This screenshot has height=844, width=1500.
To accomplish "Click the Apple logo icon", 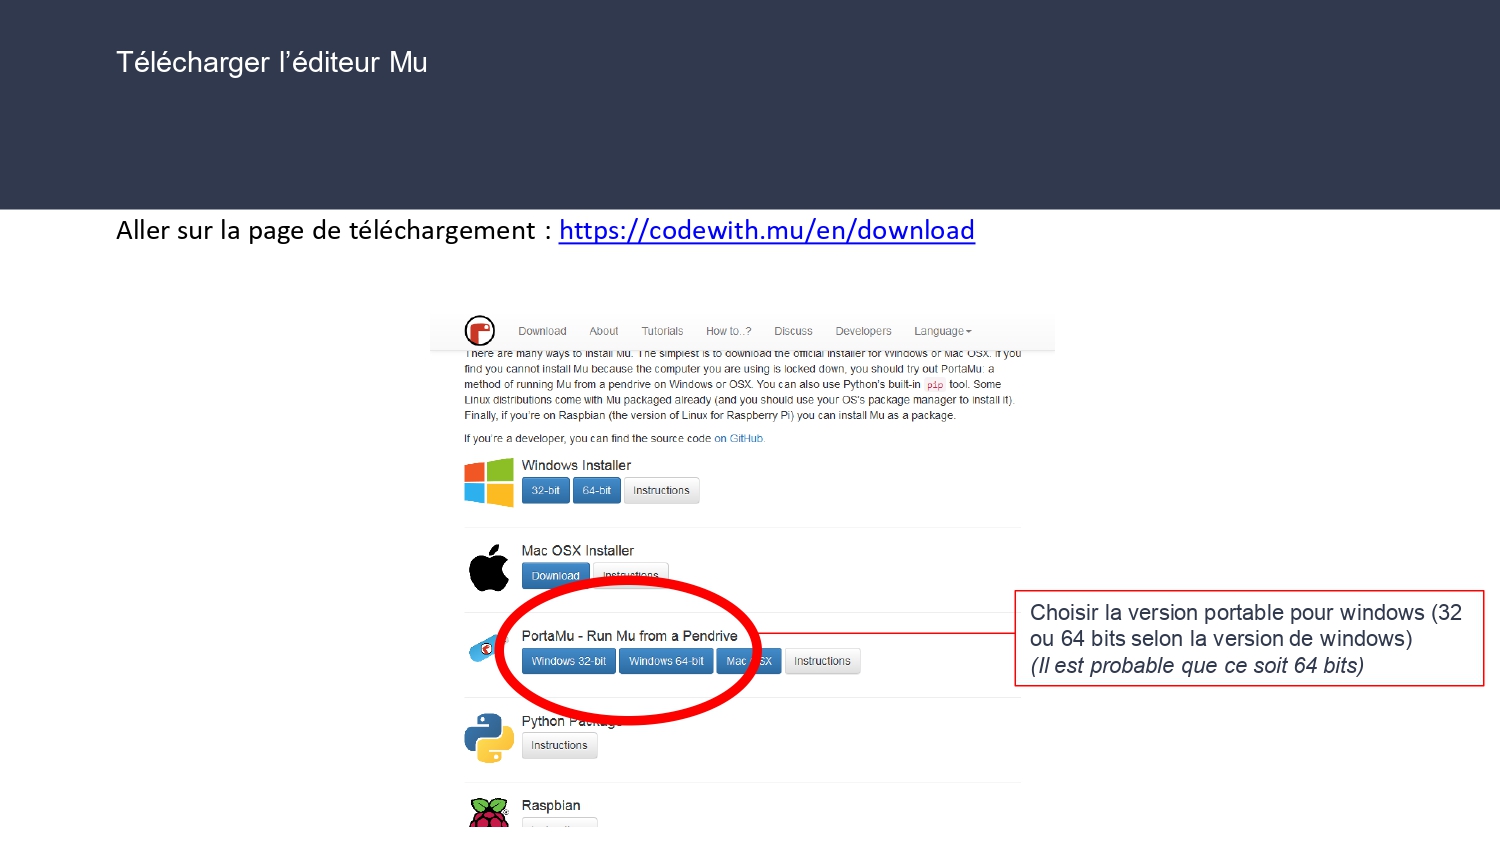I will click(489, 568).
